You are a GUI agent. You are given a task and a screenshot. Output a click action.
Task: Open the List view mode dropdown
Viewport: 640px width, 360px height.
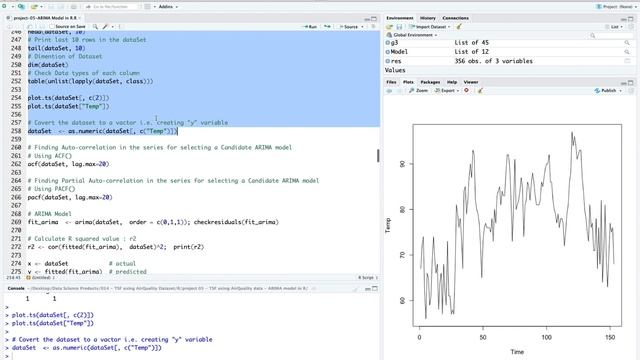click(x=614, y=27)
